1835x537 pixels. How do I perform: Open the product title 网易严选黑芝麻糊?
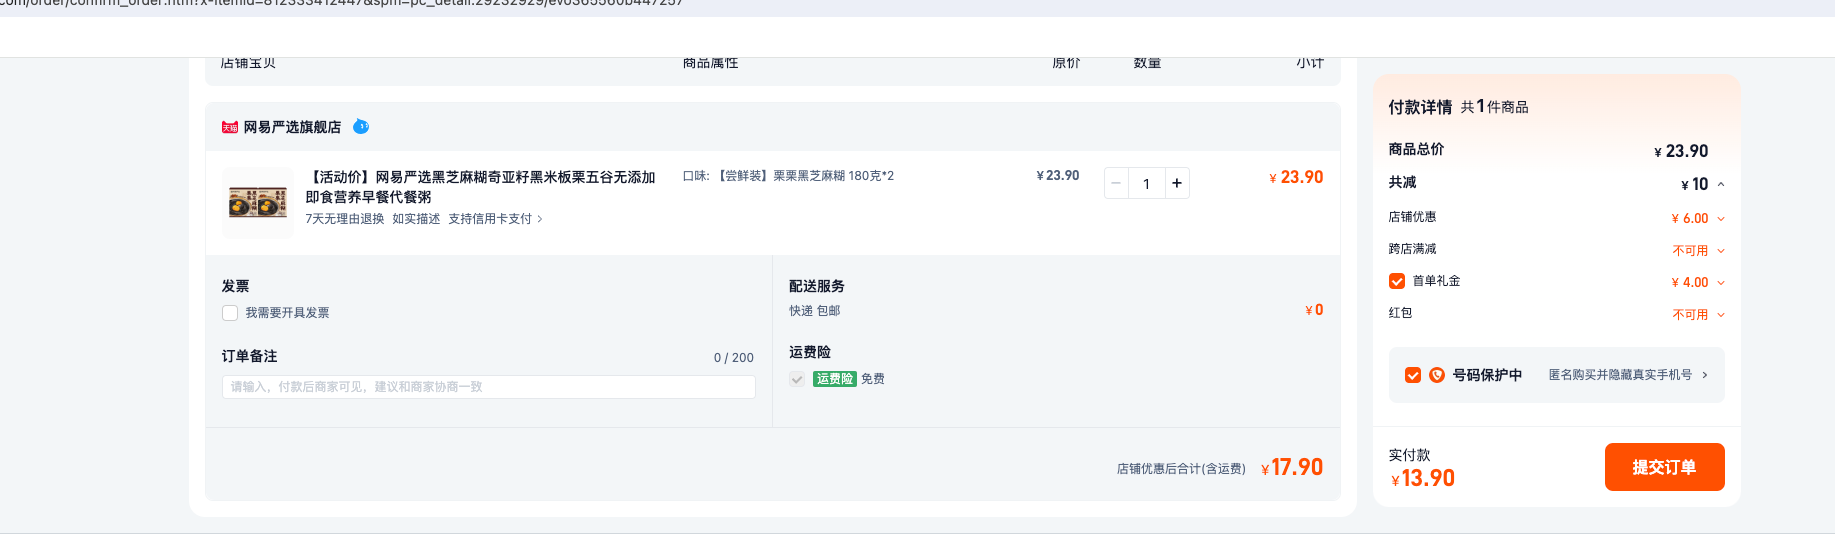480,187
